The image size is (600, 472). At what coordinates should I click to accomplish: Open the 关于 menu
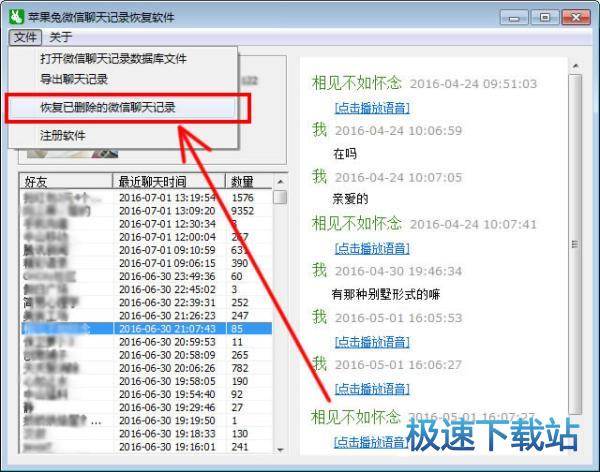click(x=60, y=38)
